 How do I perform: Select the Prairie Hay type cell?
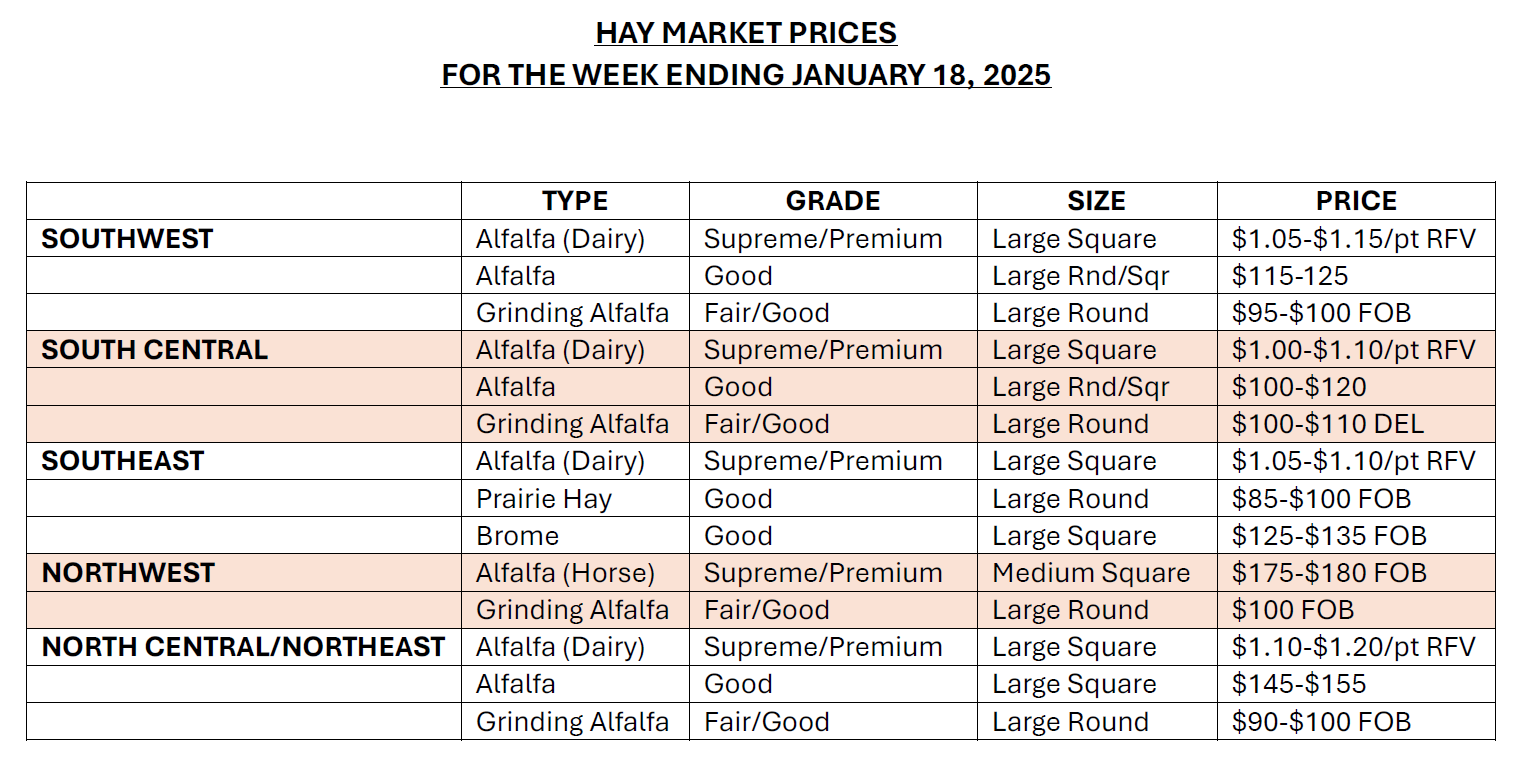coord(544,499)
